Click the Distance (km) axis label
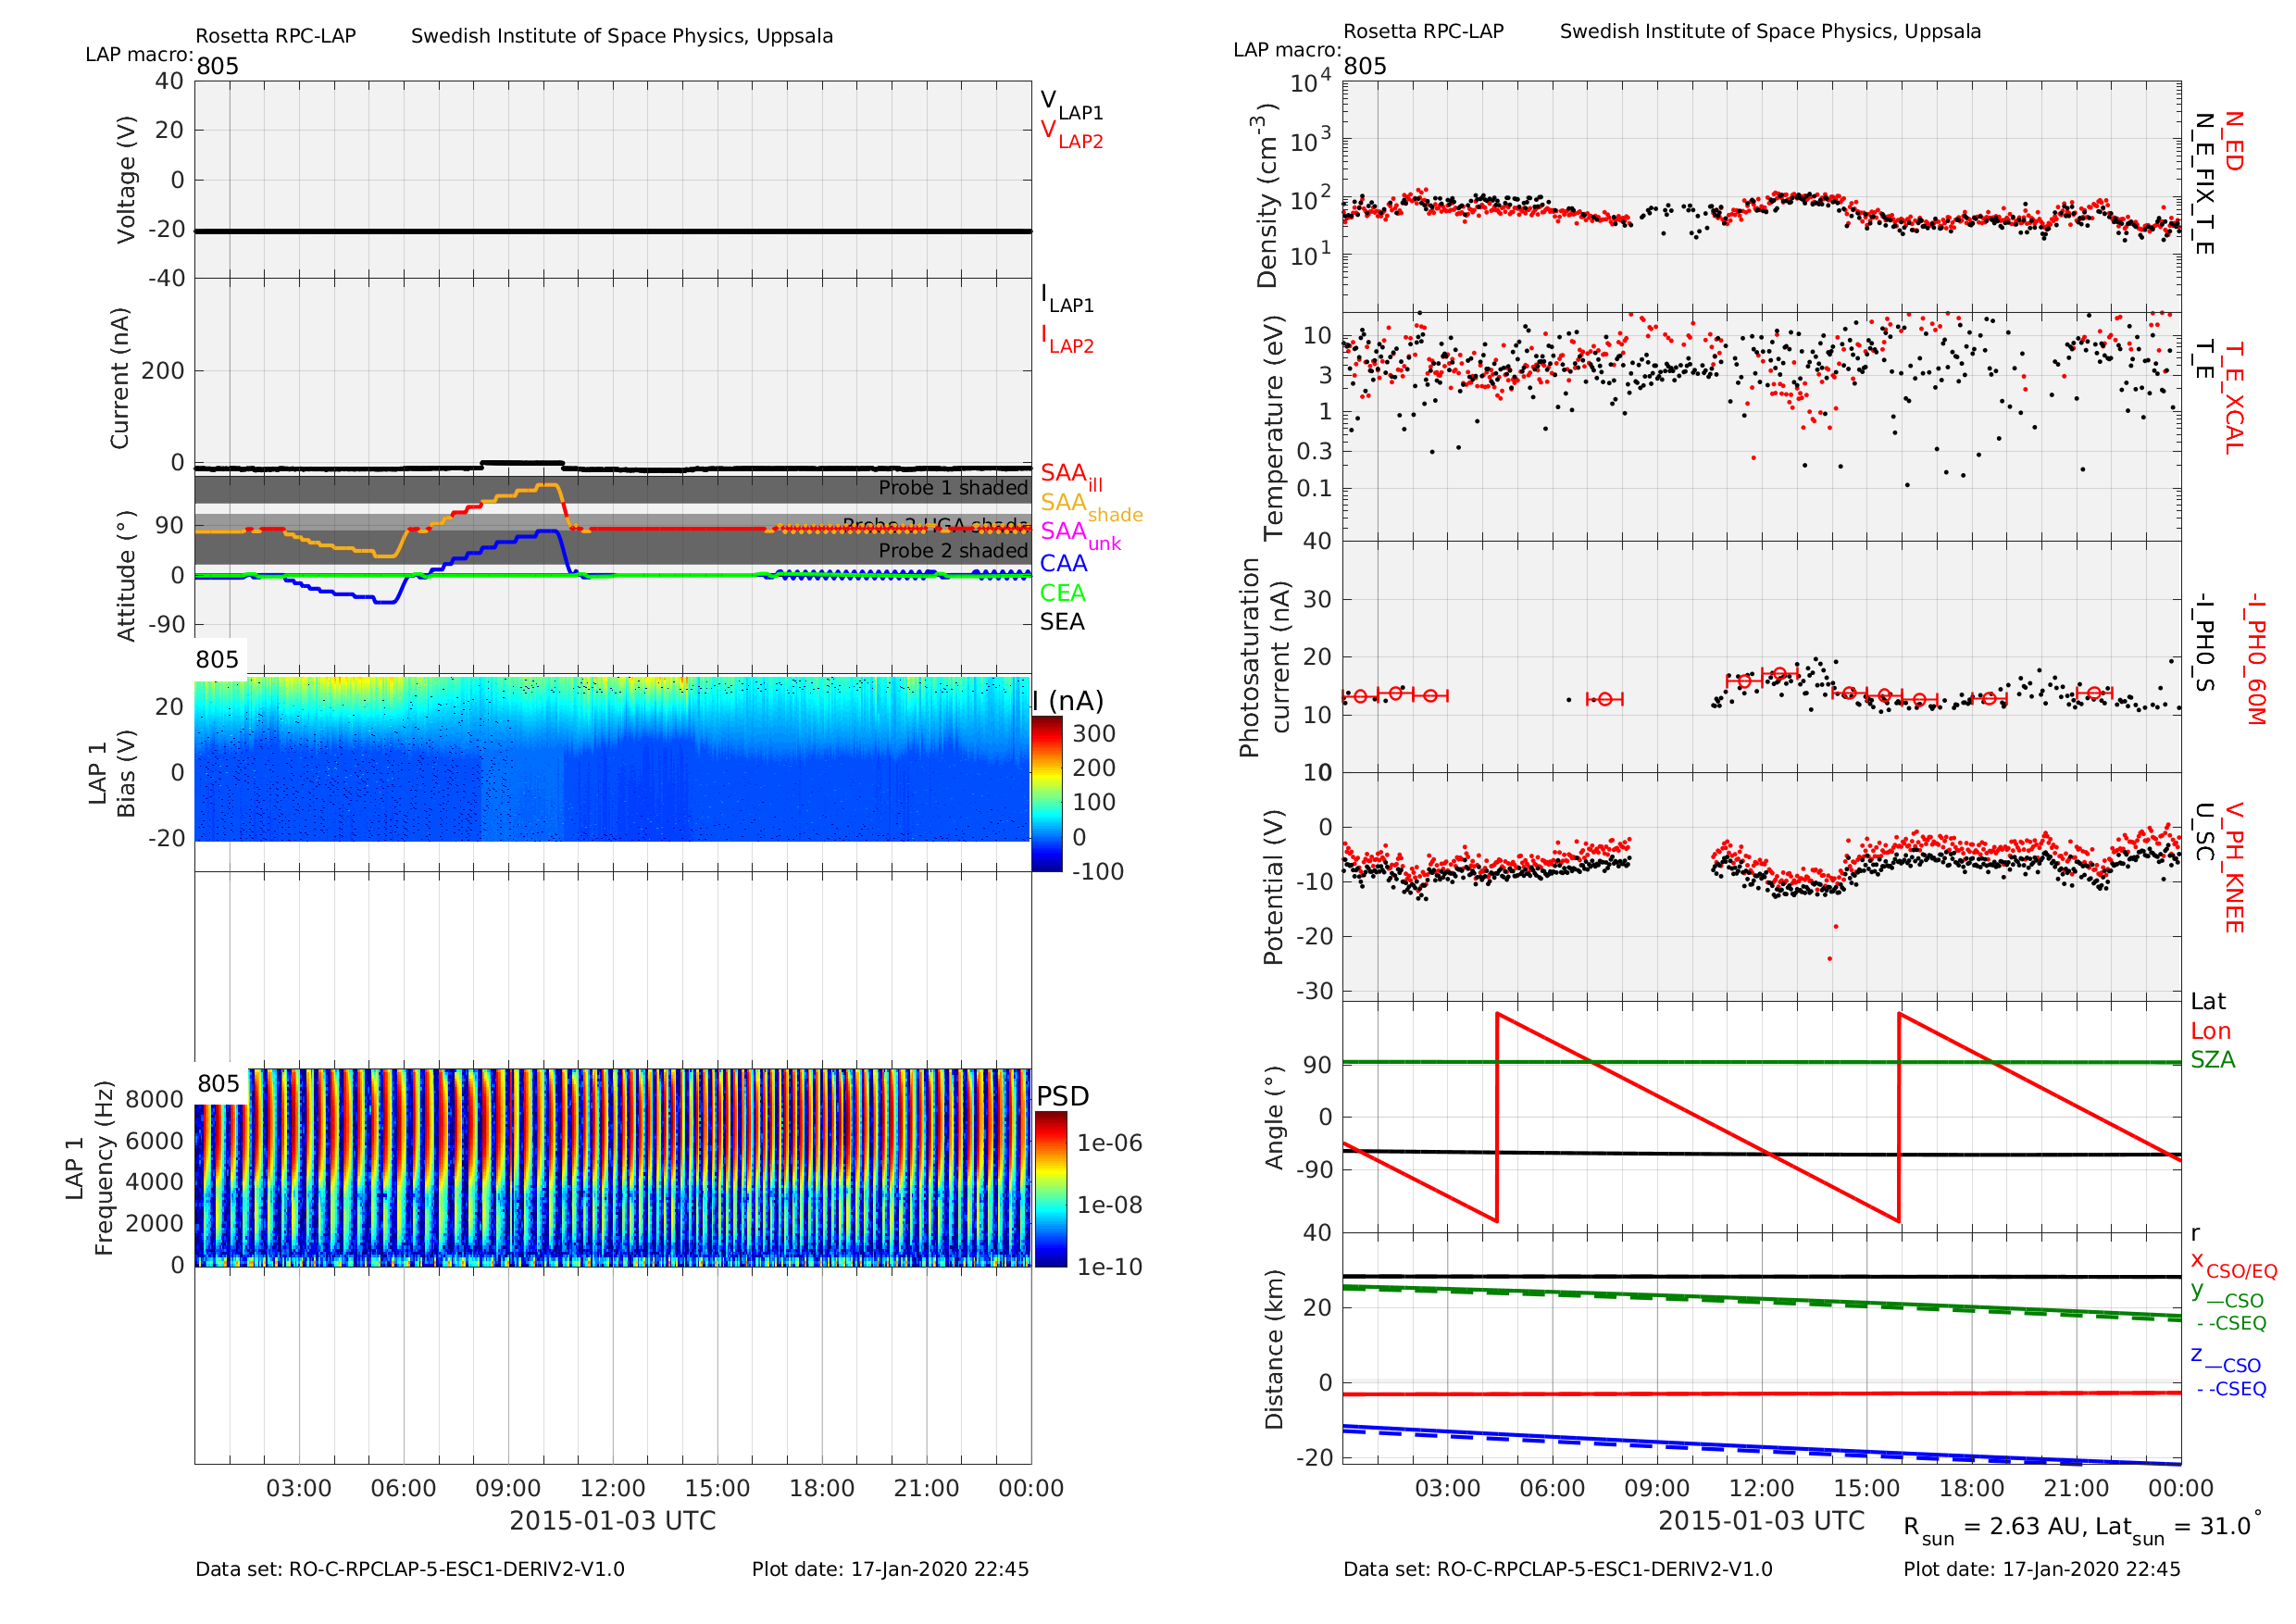The image size is (2296, 1624). (1273, 1350)
